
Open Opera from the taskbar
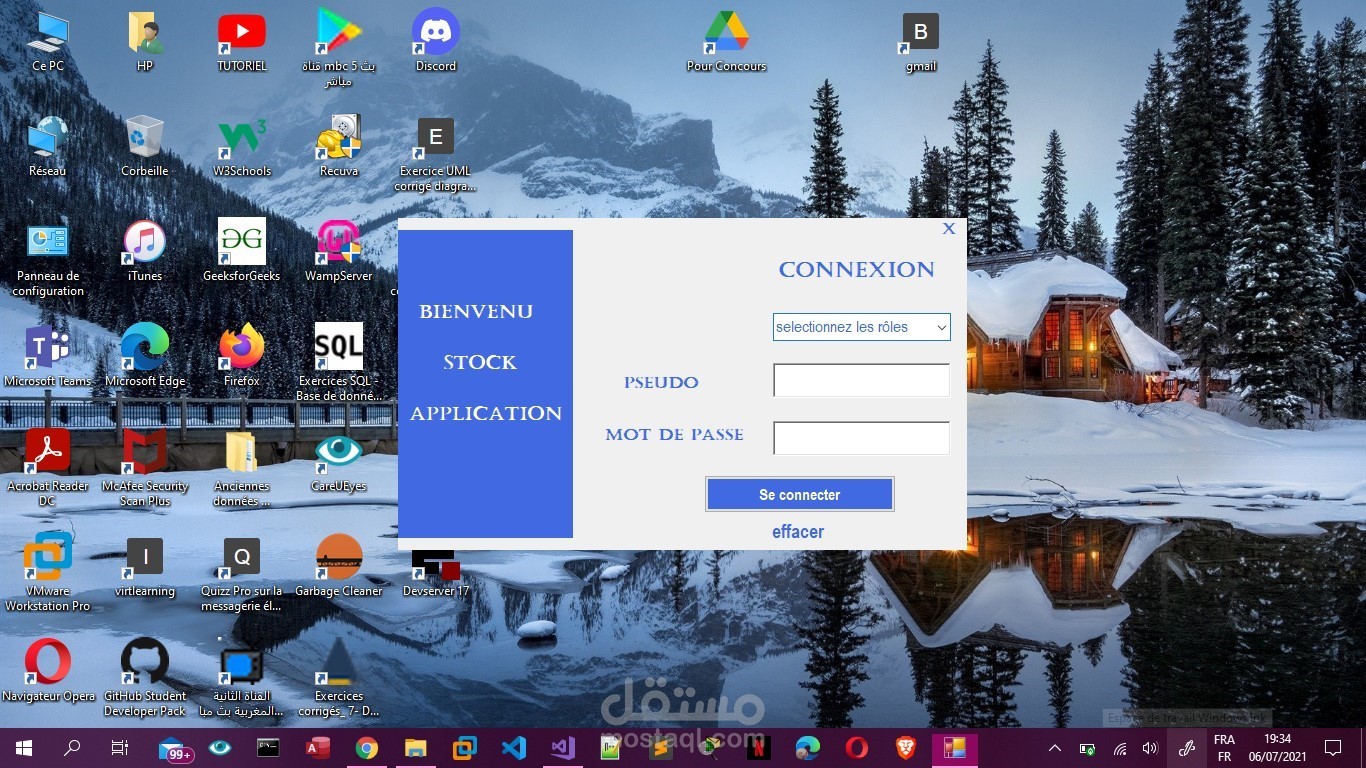857,747
